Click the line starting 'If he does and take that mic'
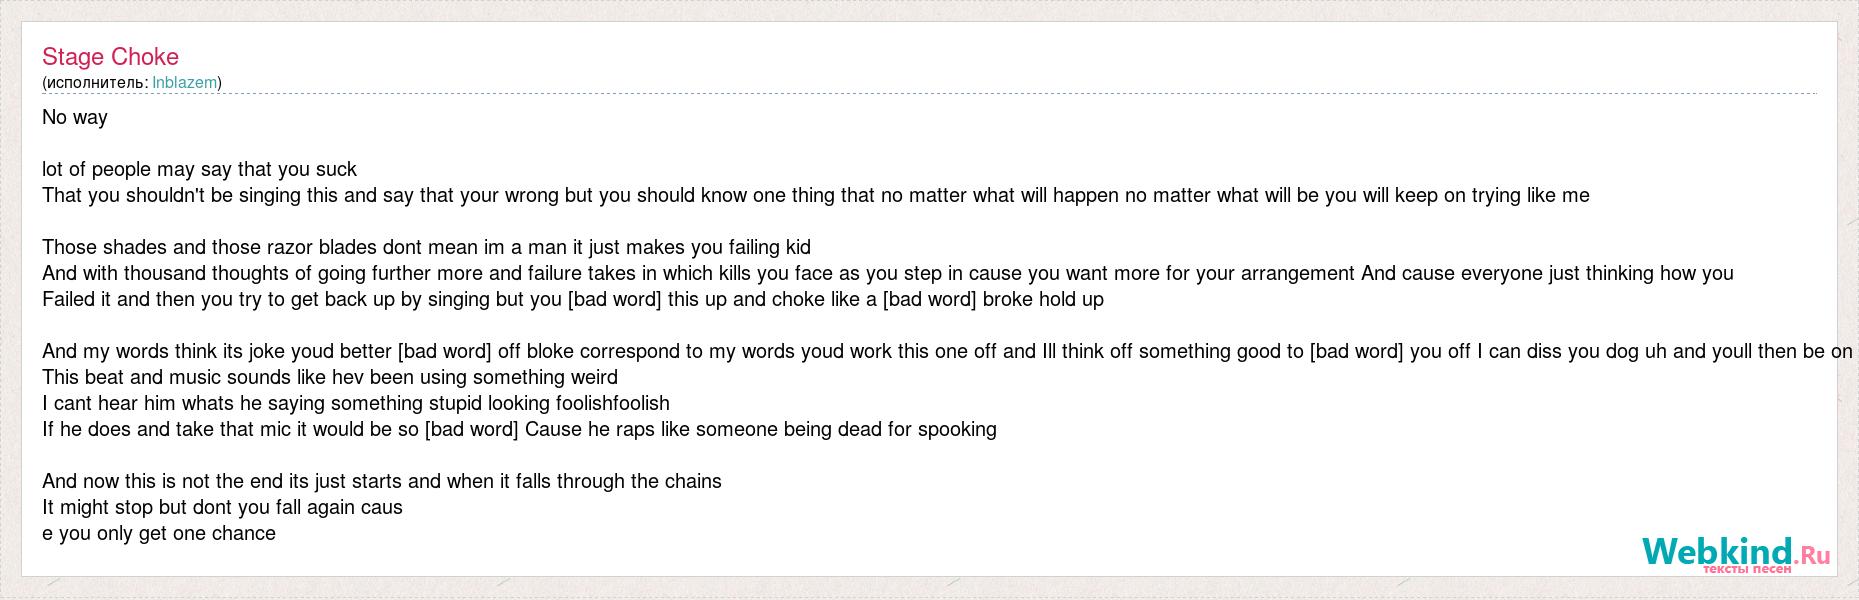The height and width of the screenshot is (600, 1859). tap(519, 429)
